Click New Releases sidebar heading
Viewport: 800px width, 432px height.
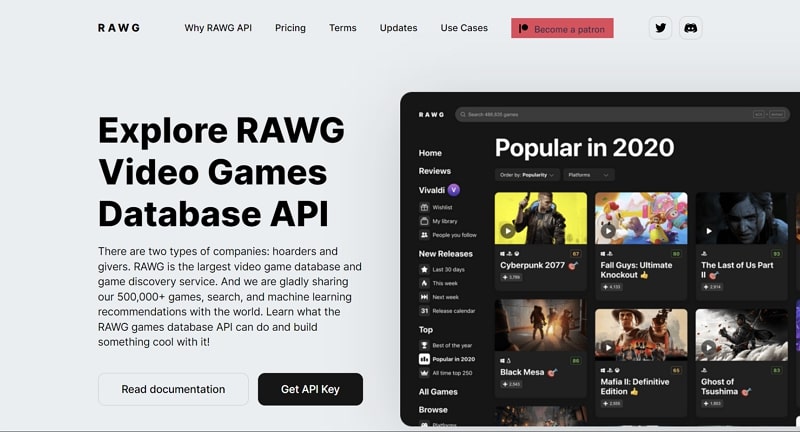445,253
